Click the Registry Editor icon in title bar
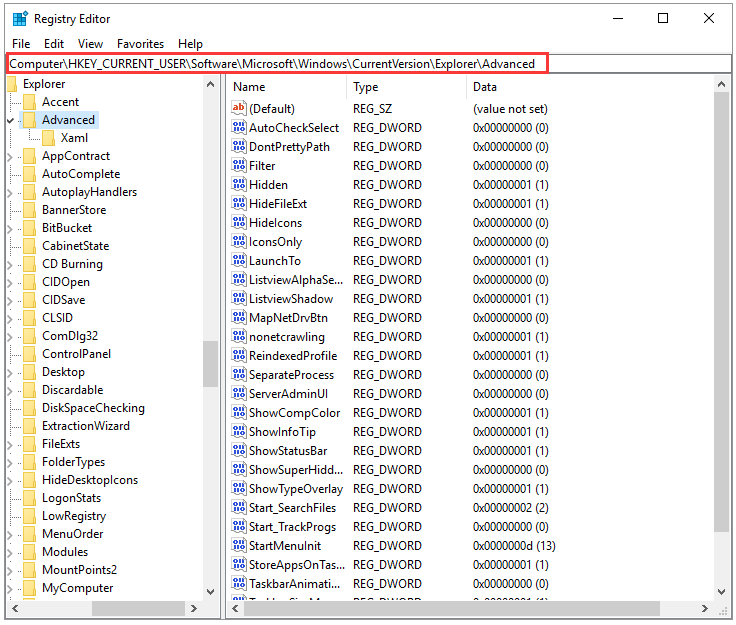This screenshot has width=736, height=625. (19, 18)
